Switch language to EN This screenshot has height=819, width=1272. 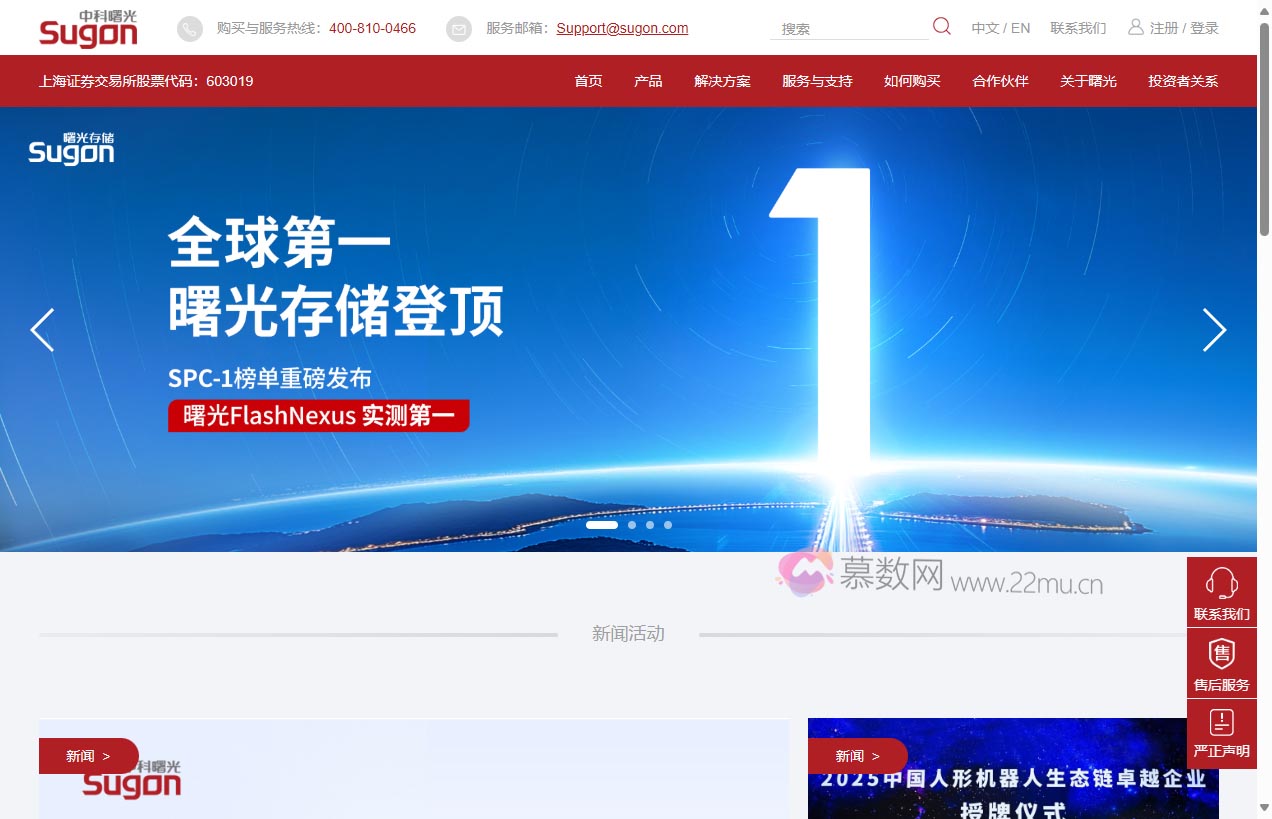tap(1021, 28)
